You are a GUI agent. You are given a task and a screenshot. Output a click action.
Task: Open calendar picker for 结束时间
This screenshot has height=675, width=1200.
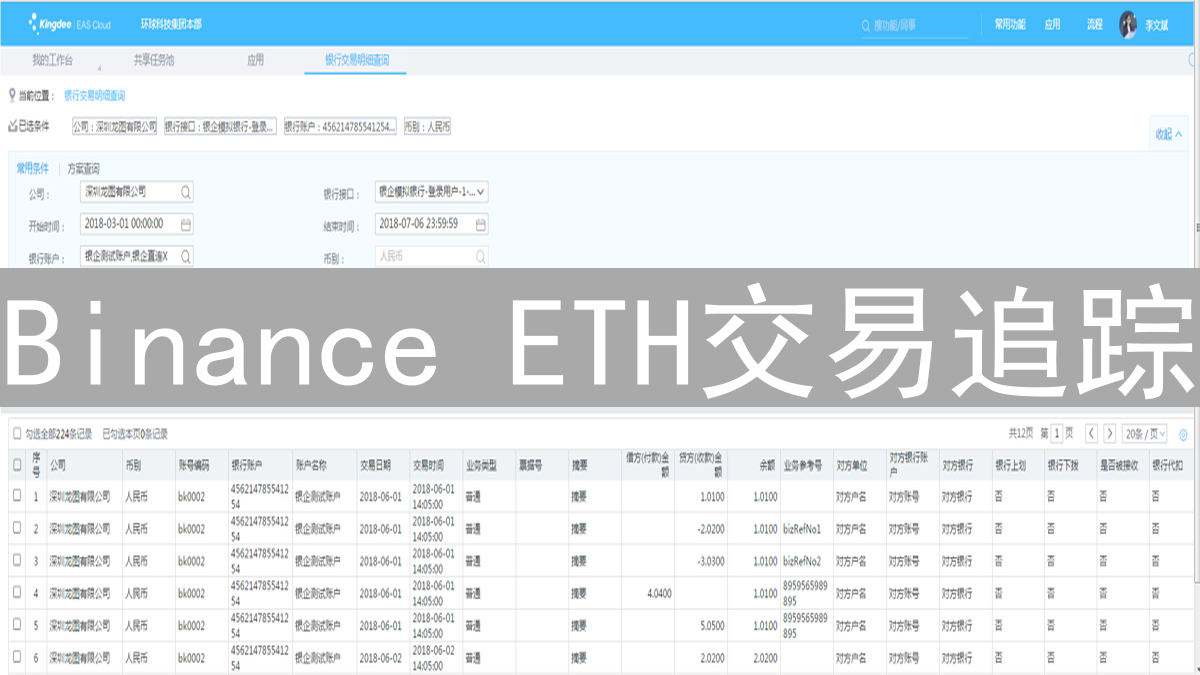tap(481, 224)
